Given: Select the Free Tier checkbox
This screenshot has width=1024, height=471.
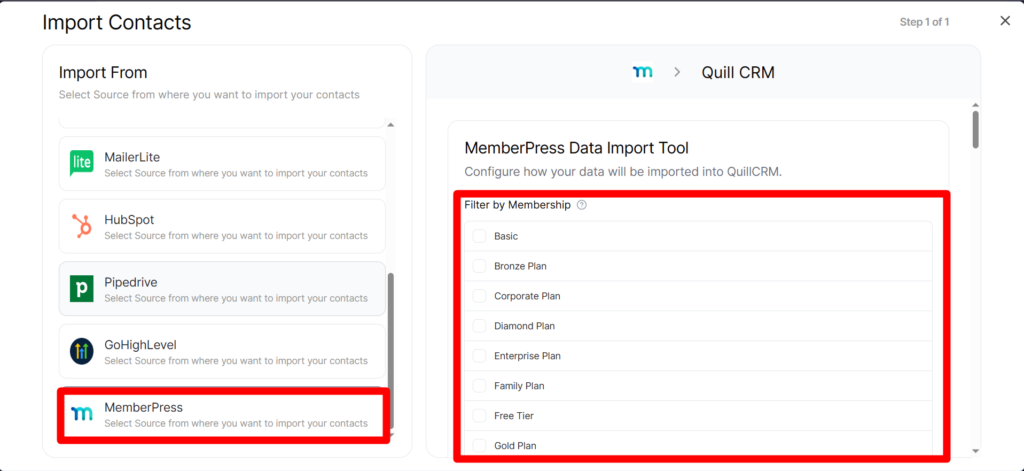Looking at the screenshot, I should [x=479, y=416].
